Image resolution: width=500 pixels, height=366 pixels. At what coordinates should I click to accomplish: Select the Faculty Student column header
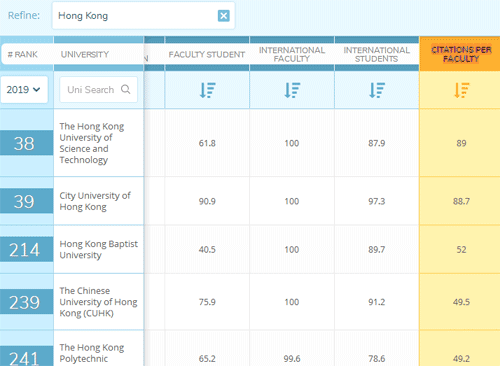coord(207,54)
